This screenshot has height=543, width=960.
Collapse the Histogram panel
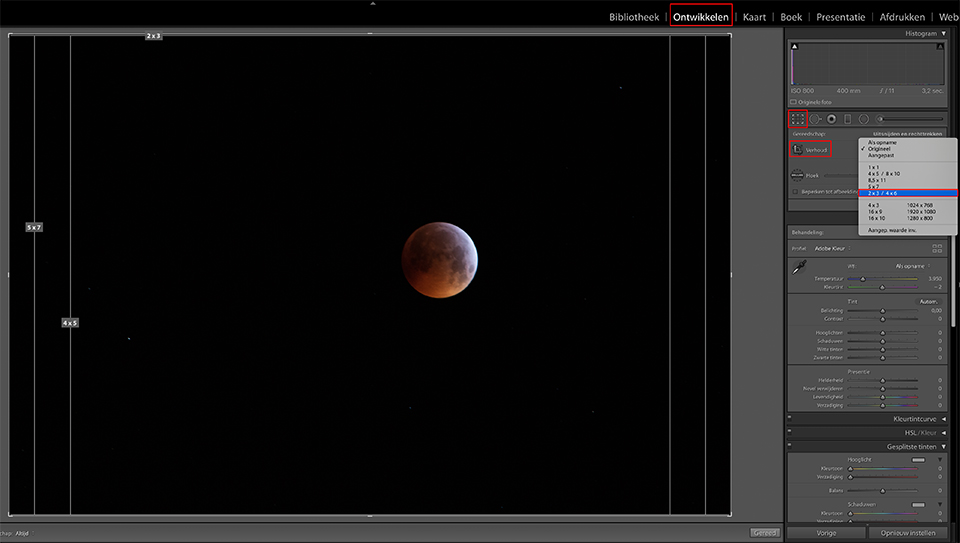[943, 34]
